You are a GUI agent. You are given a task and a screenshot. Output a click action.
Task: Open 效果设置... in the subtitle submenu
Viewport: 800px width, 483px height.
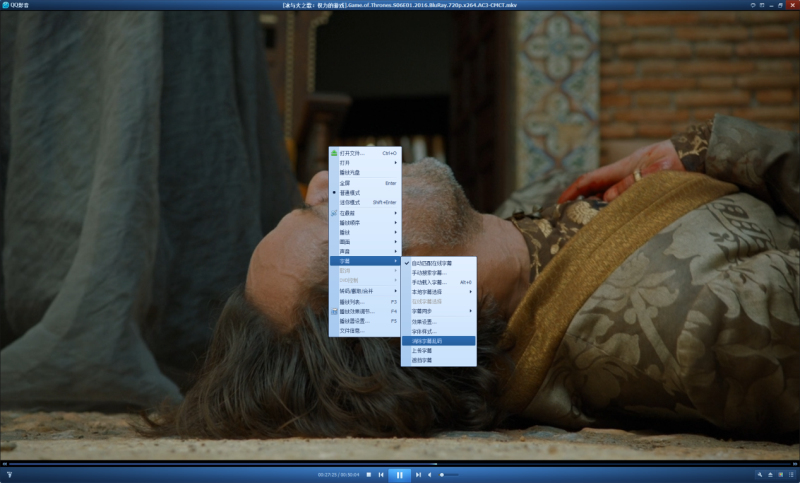[x=439, y=322]
